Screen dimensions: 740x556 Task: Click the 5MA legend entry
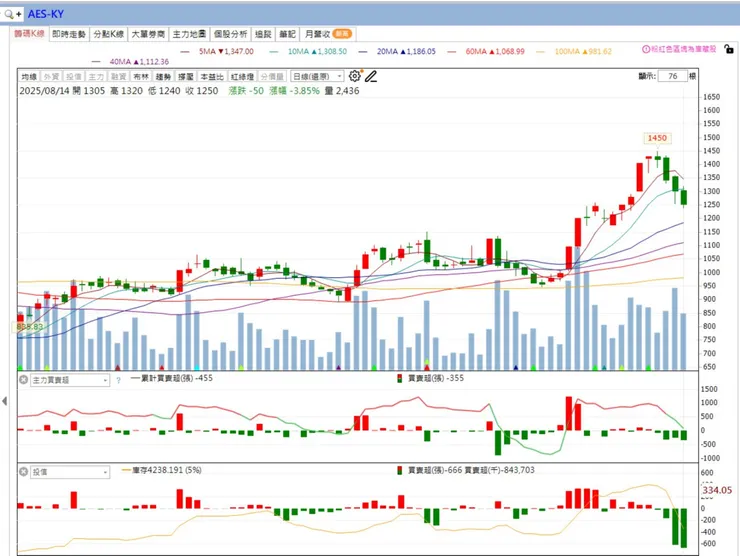point(217,51)
